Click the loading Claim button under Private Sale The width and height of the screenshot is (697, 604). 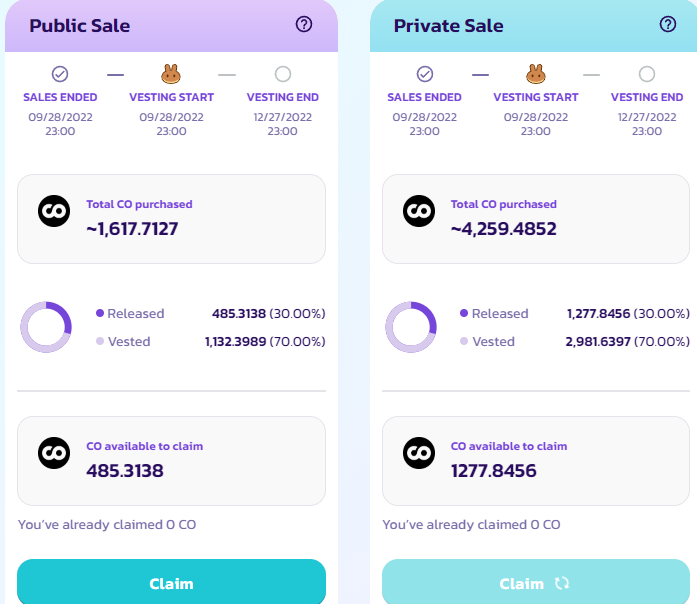[535, 583]
